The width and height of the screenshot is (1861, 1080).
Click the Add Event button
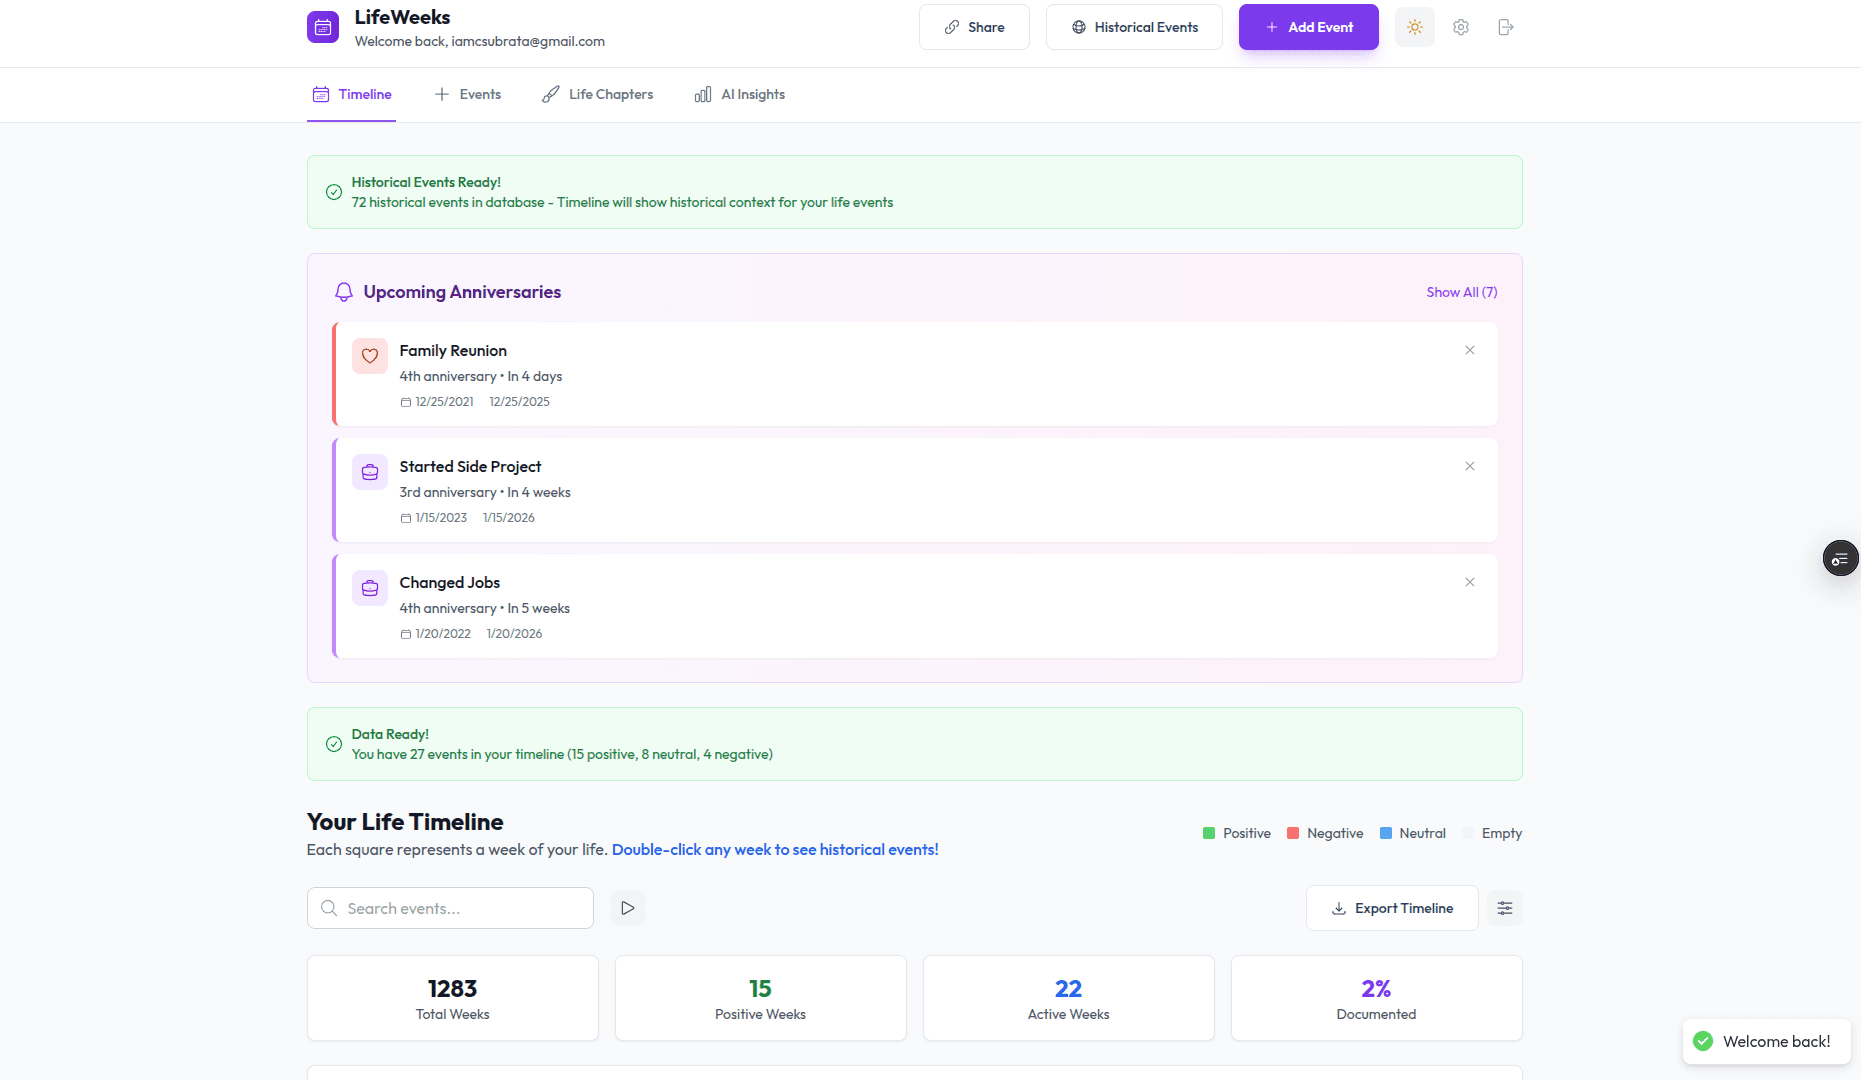tap(1308, 27)
